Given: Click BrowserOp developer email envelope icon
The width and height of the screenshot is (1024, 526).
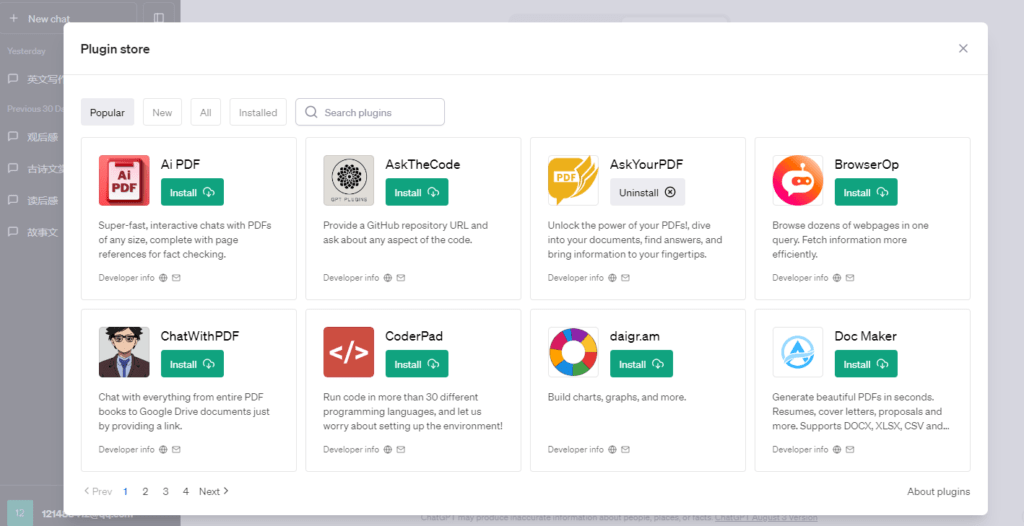Looking at the screenshot, I should (850, 278).
